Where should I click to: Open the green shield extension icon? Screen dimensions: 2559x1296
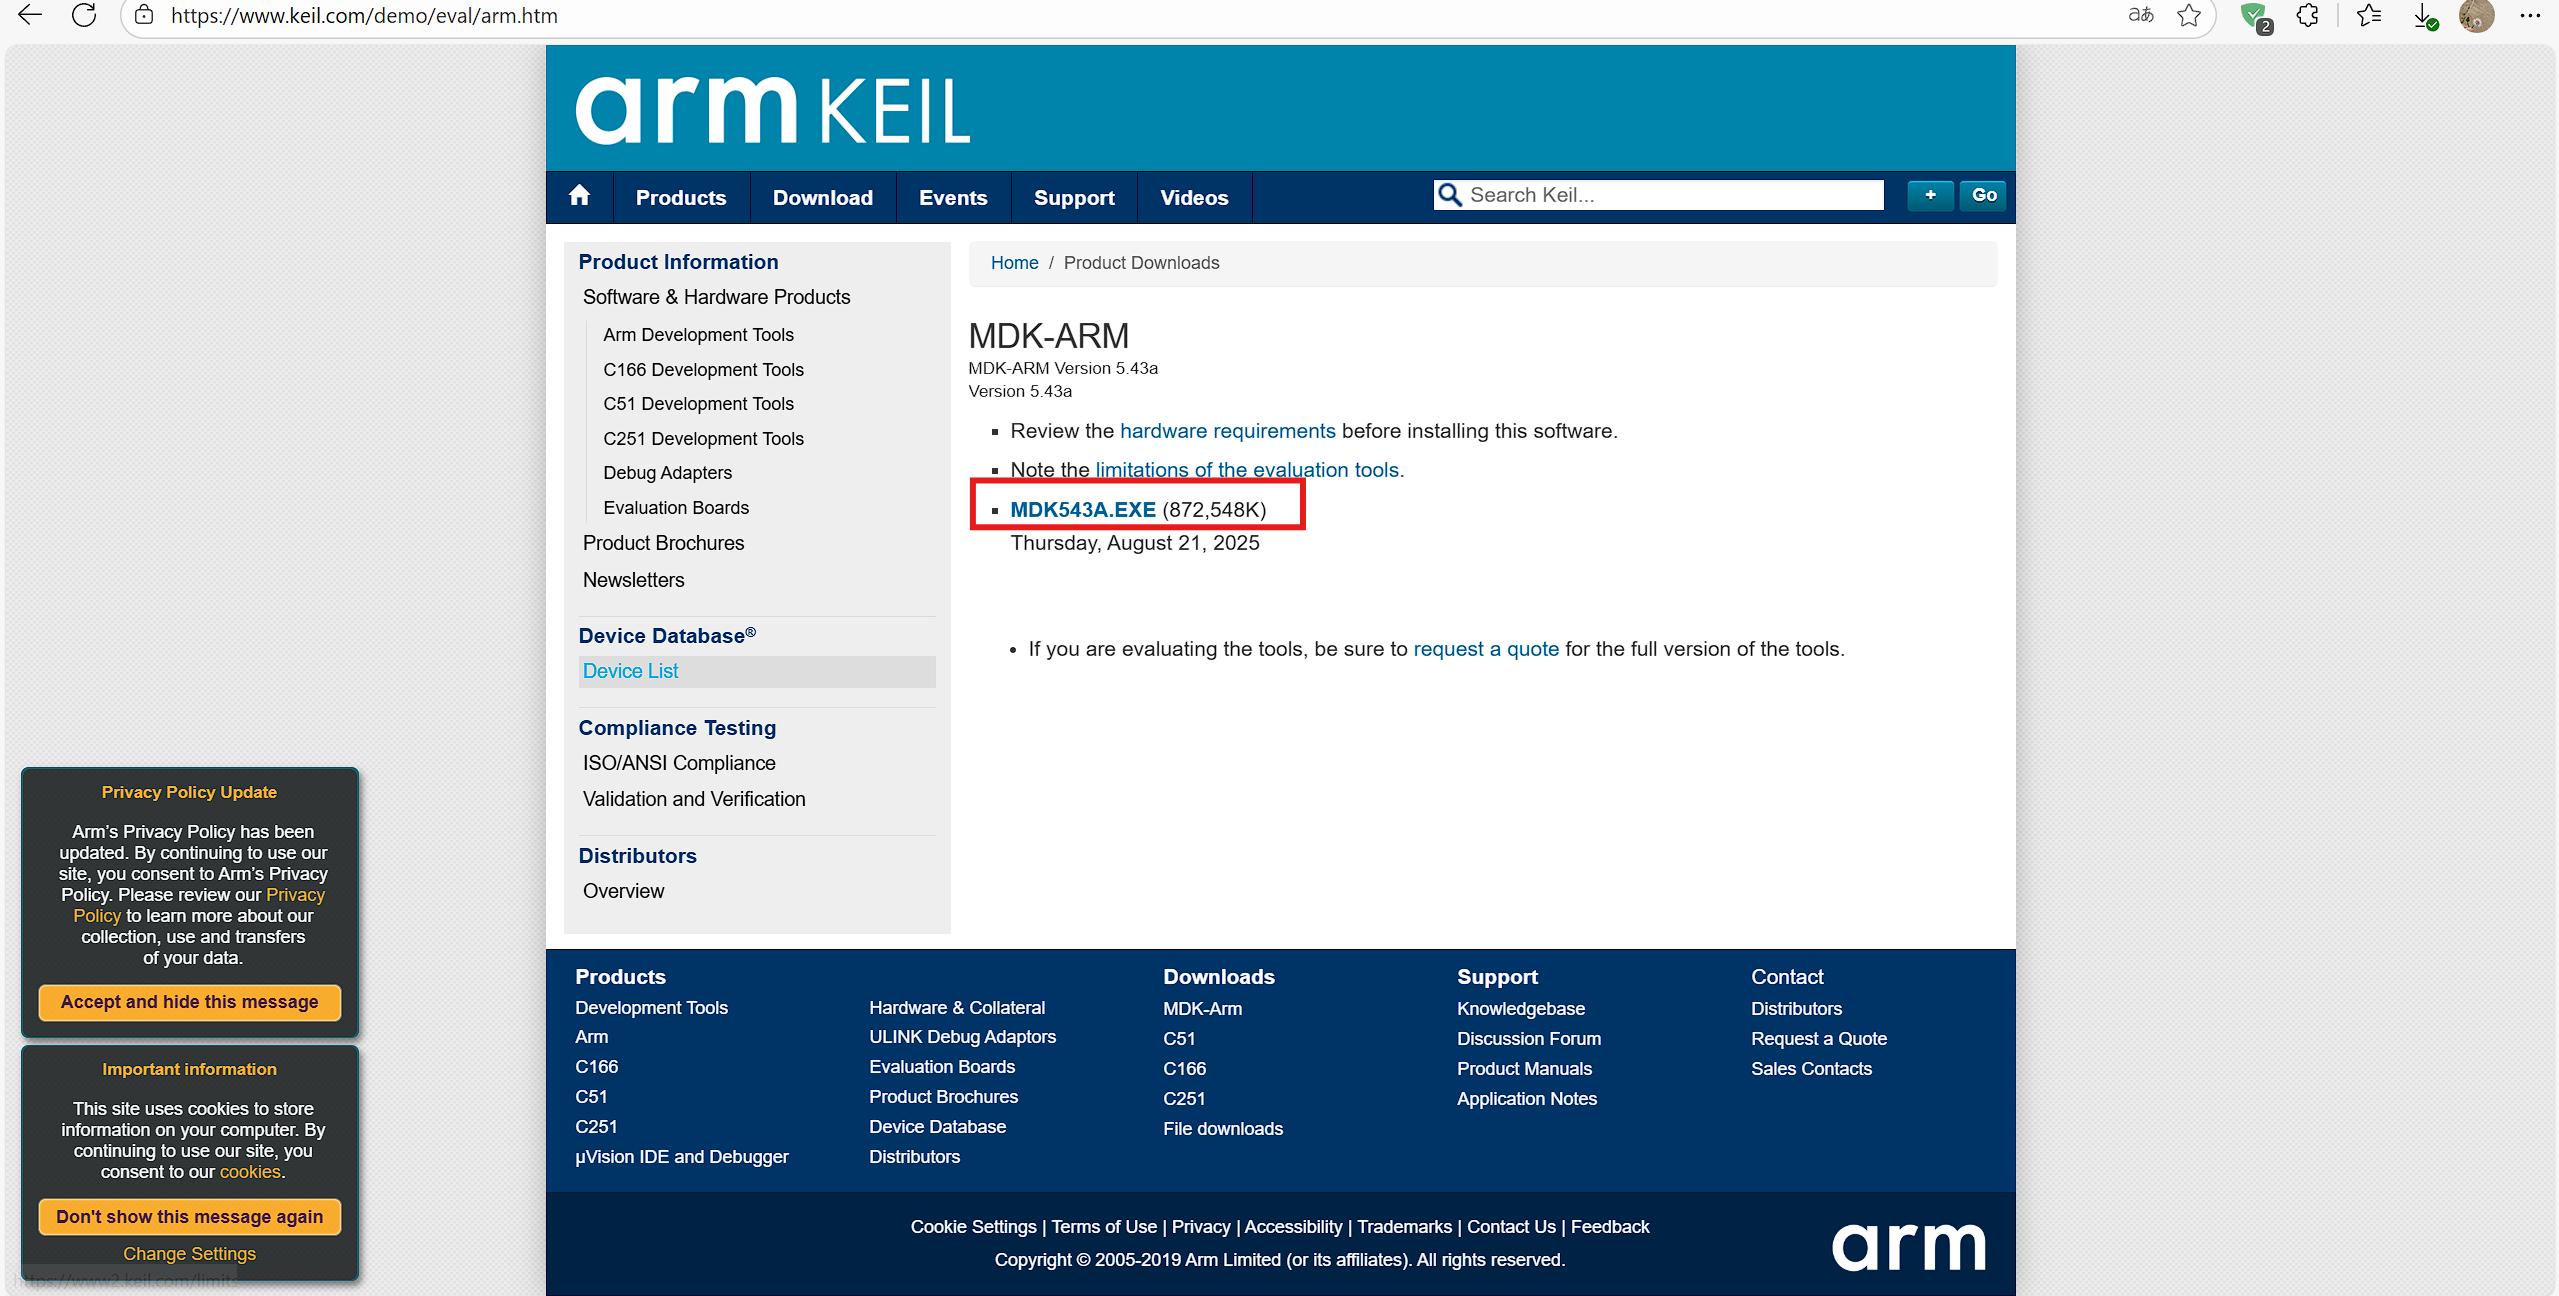pyautogui.click(x=2255, y=16)
